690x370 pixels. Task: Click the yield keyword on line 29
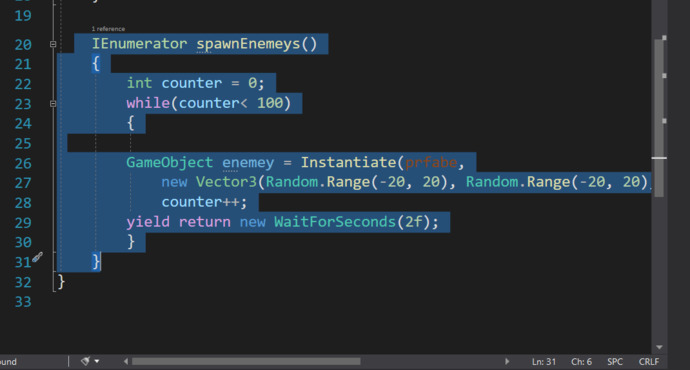(148, 222)
